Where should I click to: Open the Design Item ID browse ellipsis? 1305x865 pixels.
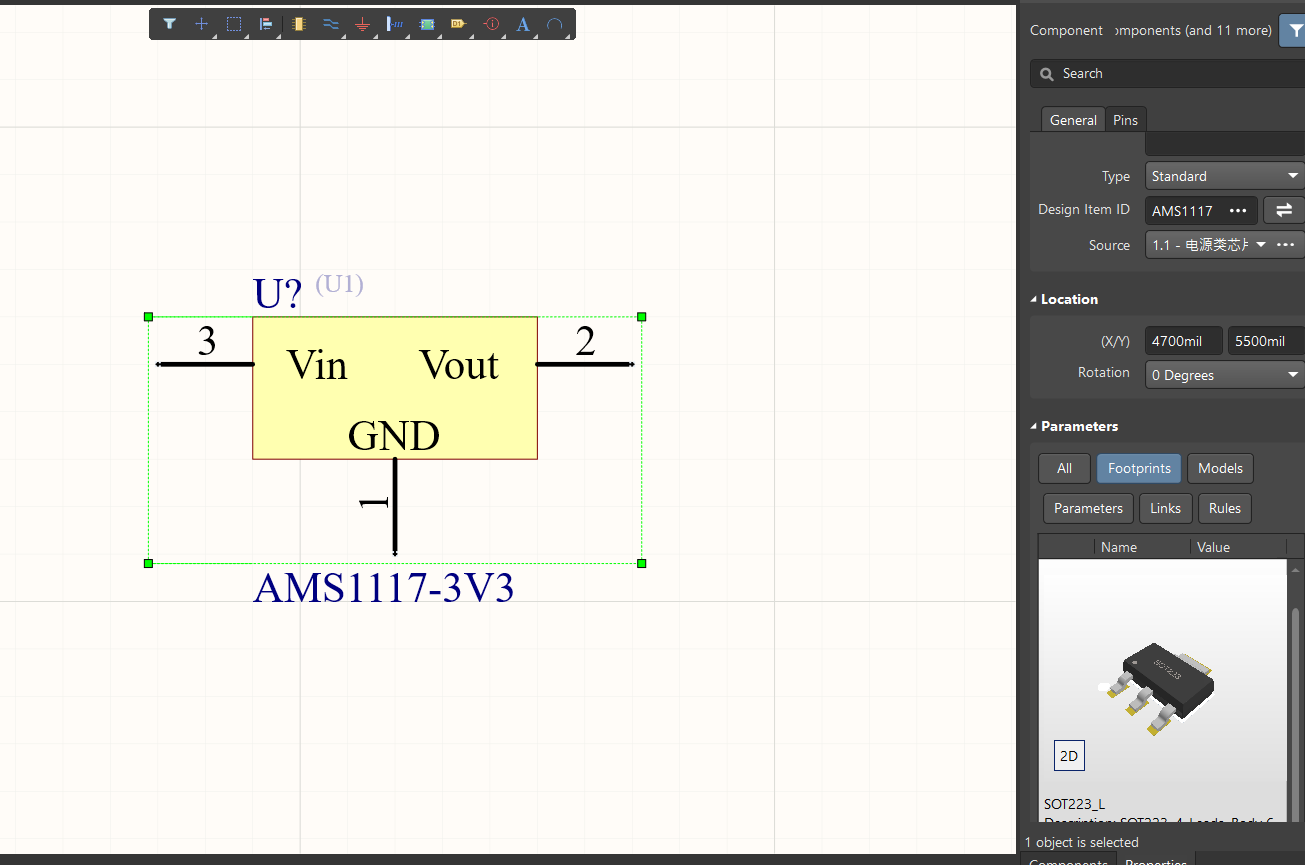[1238, 210]
